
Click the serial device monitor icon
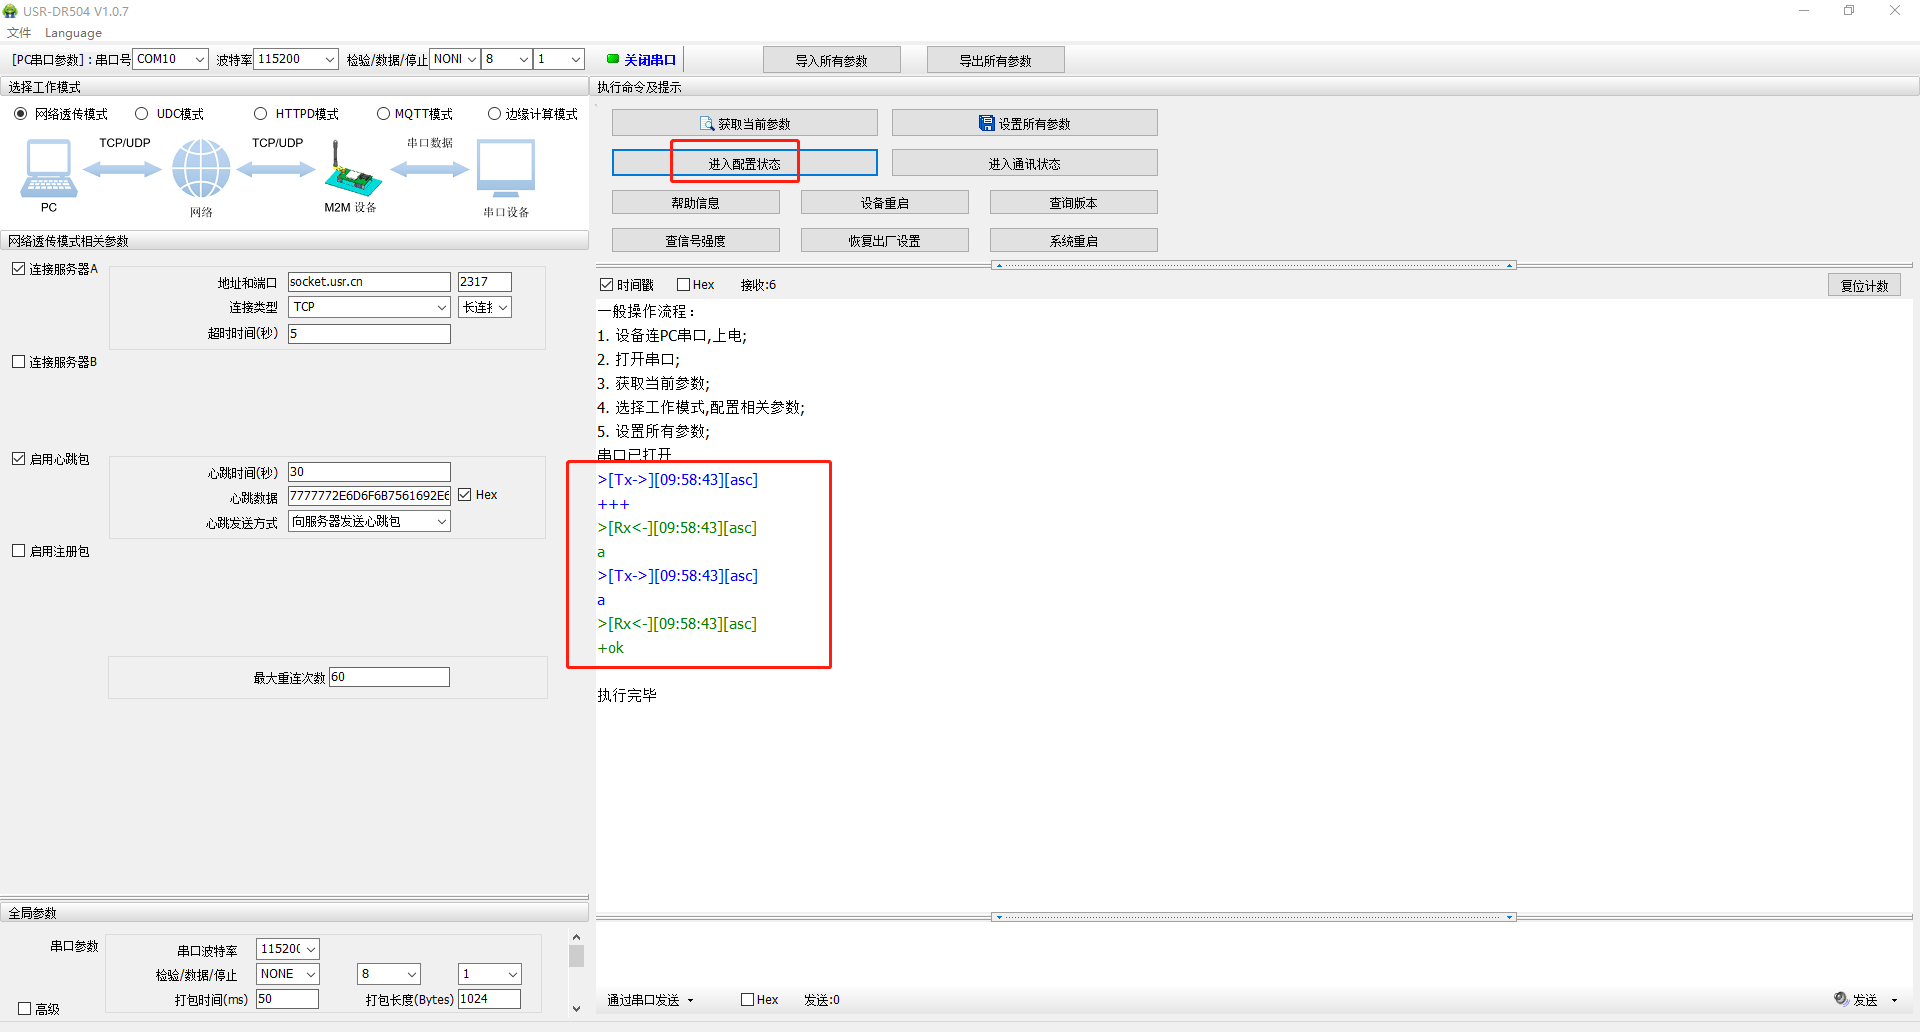point(506,168)
